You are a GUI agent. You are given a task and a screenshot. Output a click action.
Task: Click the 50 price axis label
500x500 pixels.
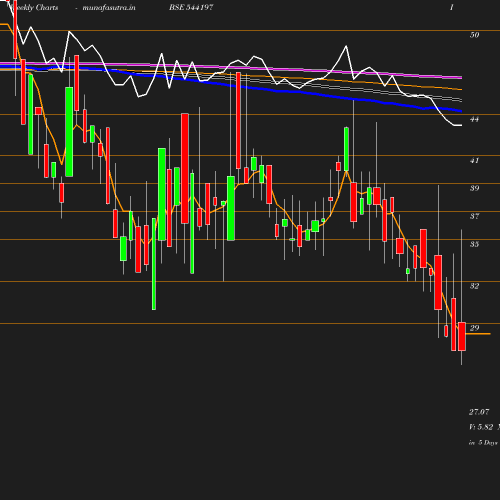[474, 35]
